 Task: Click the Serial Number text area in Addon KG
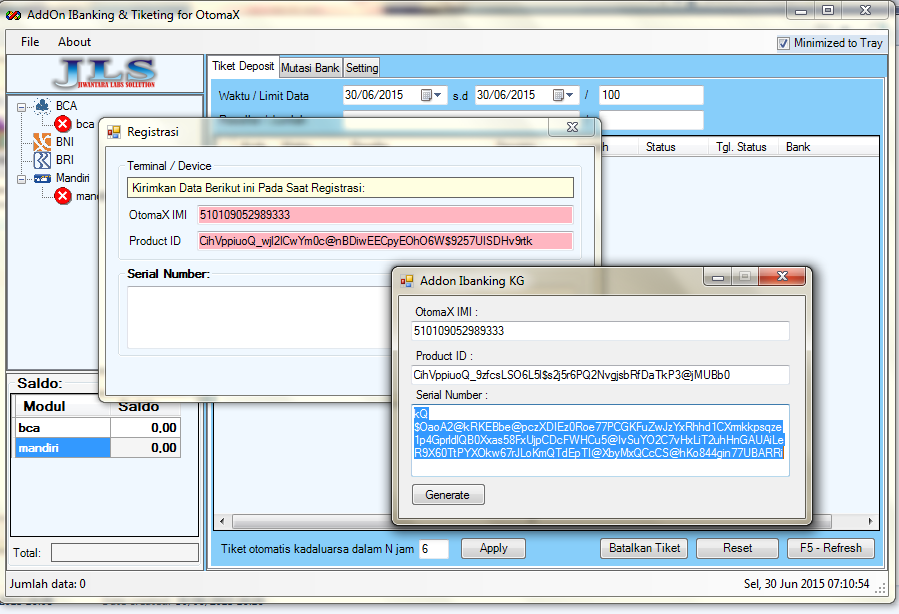click(x=600, y=440)
